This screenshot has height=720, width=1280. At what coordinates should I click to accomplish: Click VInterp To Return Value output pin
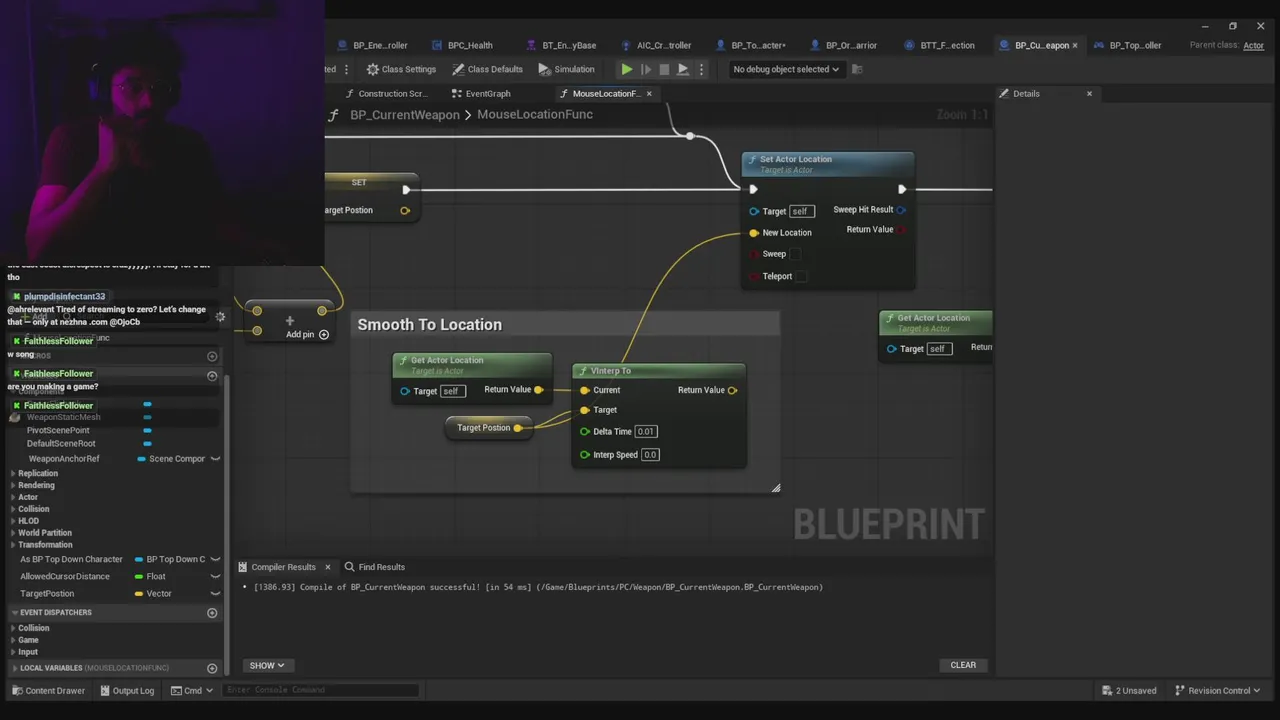pos(732,390)
